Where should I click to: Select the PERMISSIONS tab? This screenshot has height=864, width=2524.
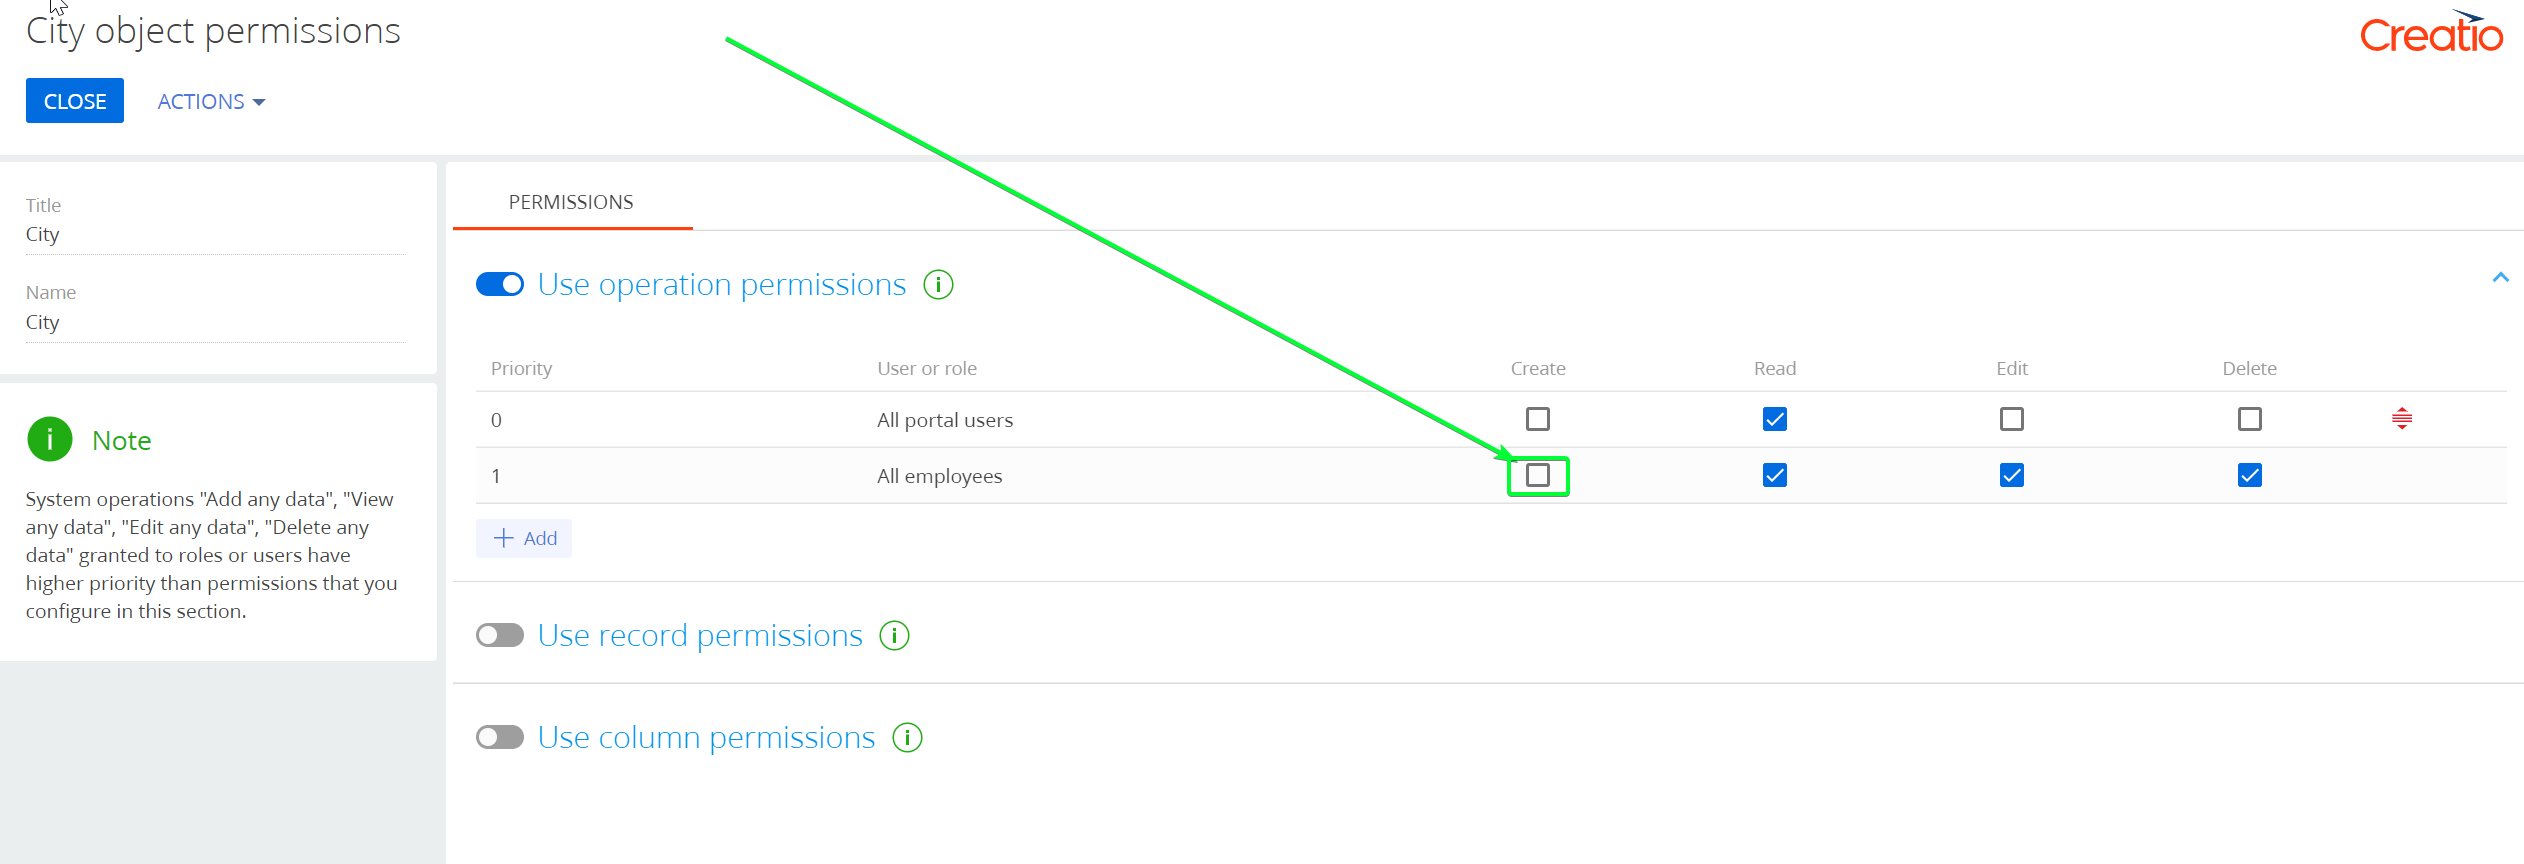click(571, 202)
